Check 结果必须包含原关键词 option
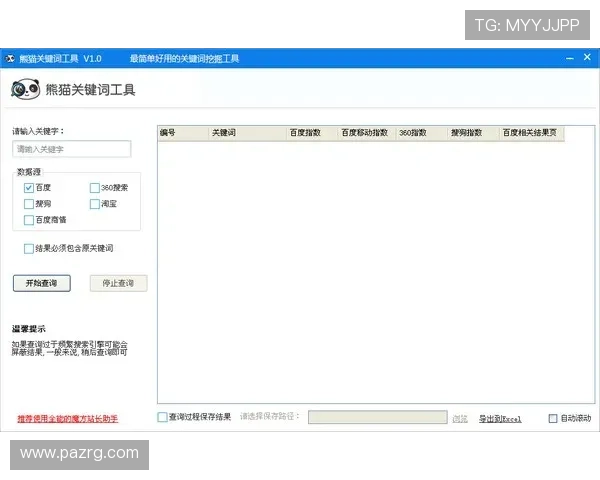 (x=29, y=249)
